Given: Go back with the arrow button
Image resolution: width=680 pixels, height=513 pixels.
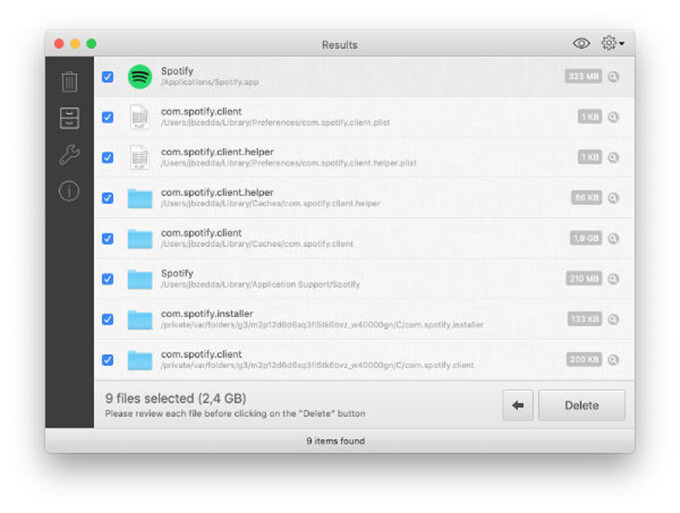Looking at the screenshot, I should pyautogui.click(x=518, y=405).
